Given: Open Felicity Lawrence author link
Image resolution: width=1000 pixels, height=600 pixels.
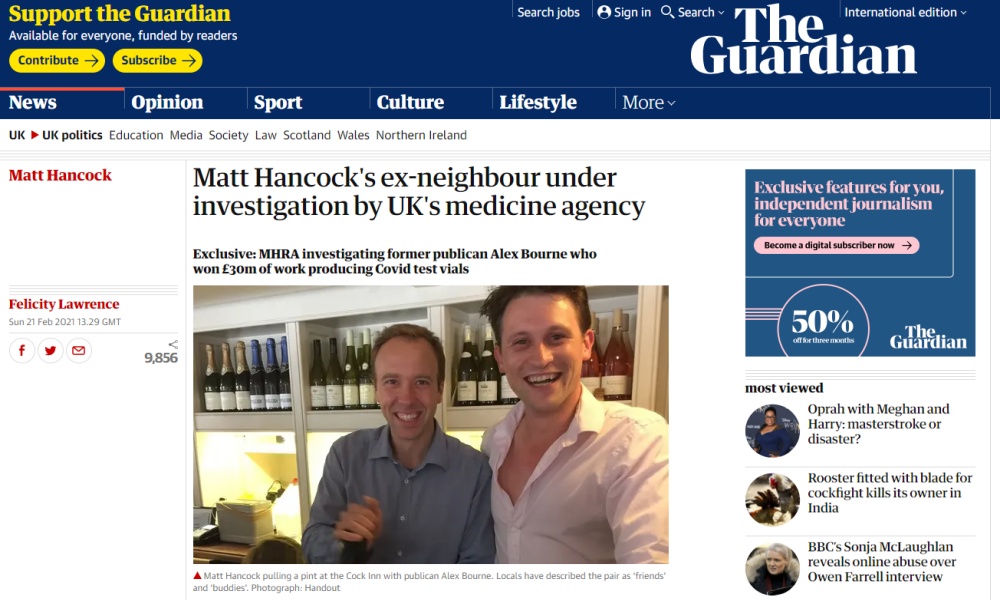Looking at the screenshot, I should coord(64,304).
